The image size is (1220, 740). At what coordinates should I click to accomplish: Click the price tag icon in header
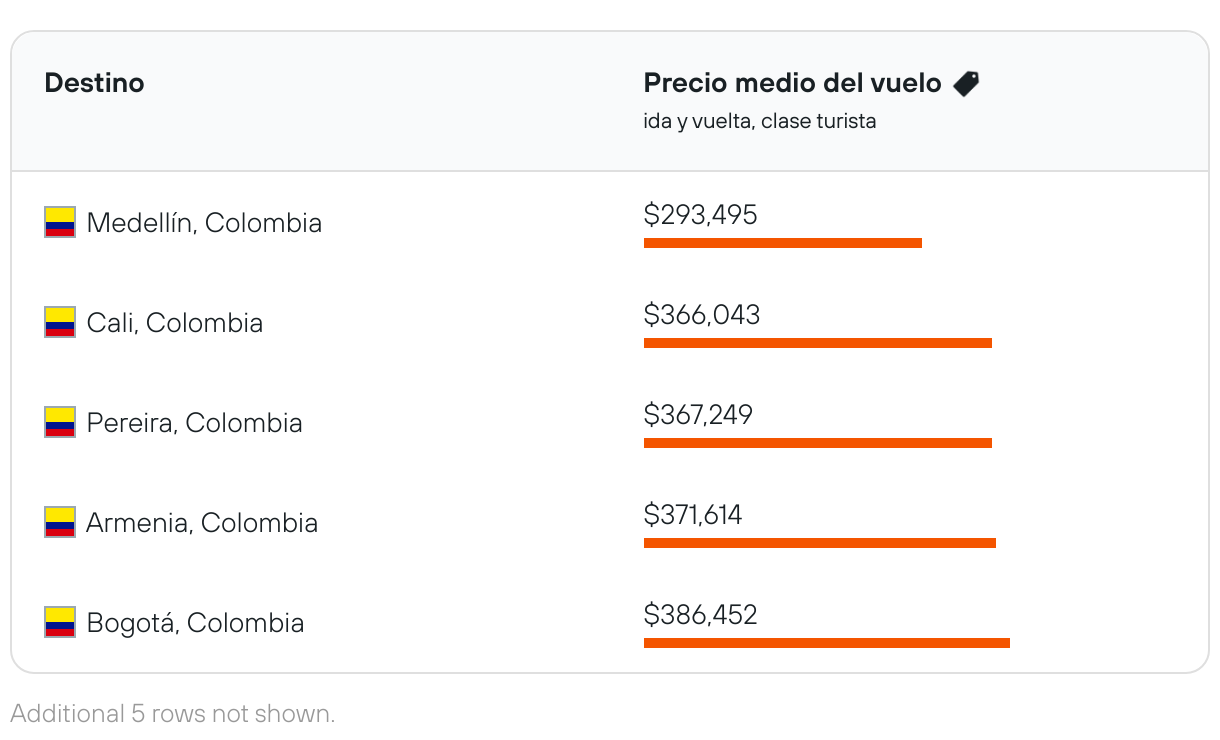click(x=966, y=84)
